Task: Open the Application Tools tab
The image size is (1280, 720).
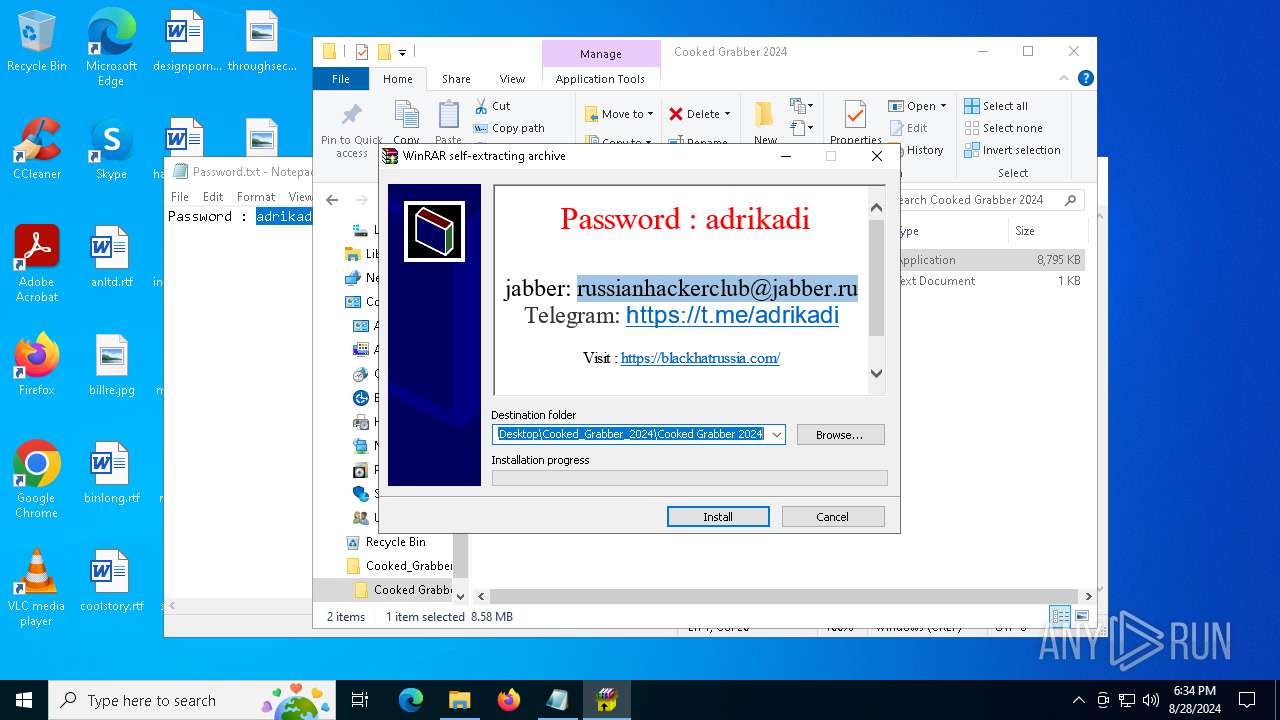Action: pos(600,79)
